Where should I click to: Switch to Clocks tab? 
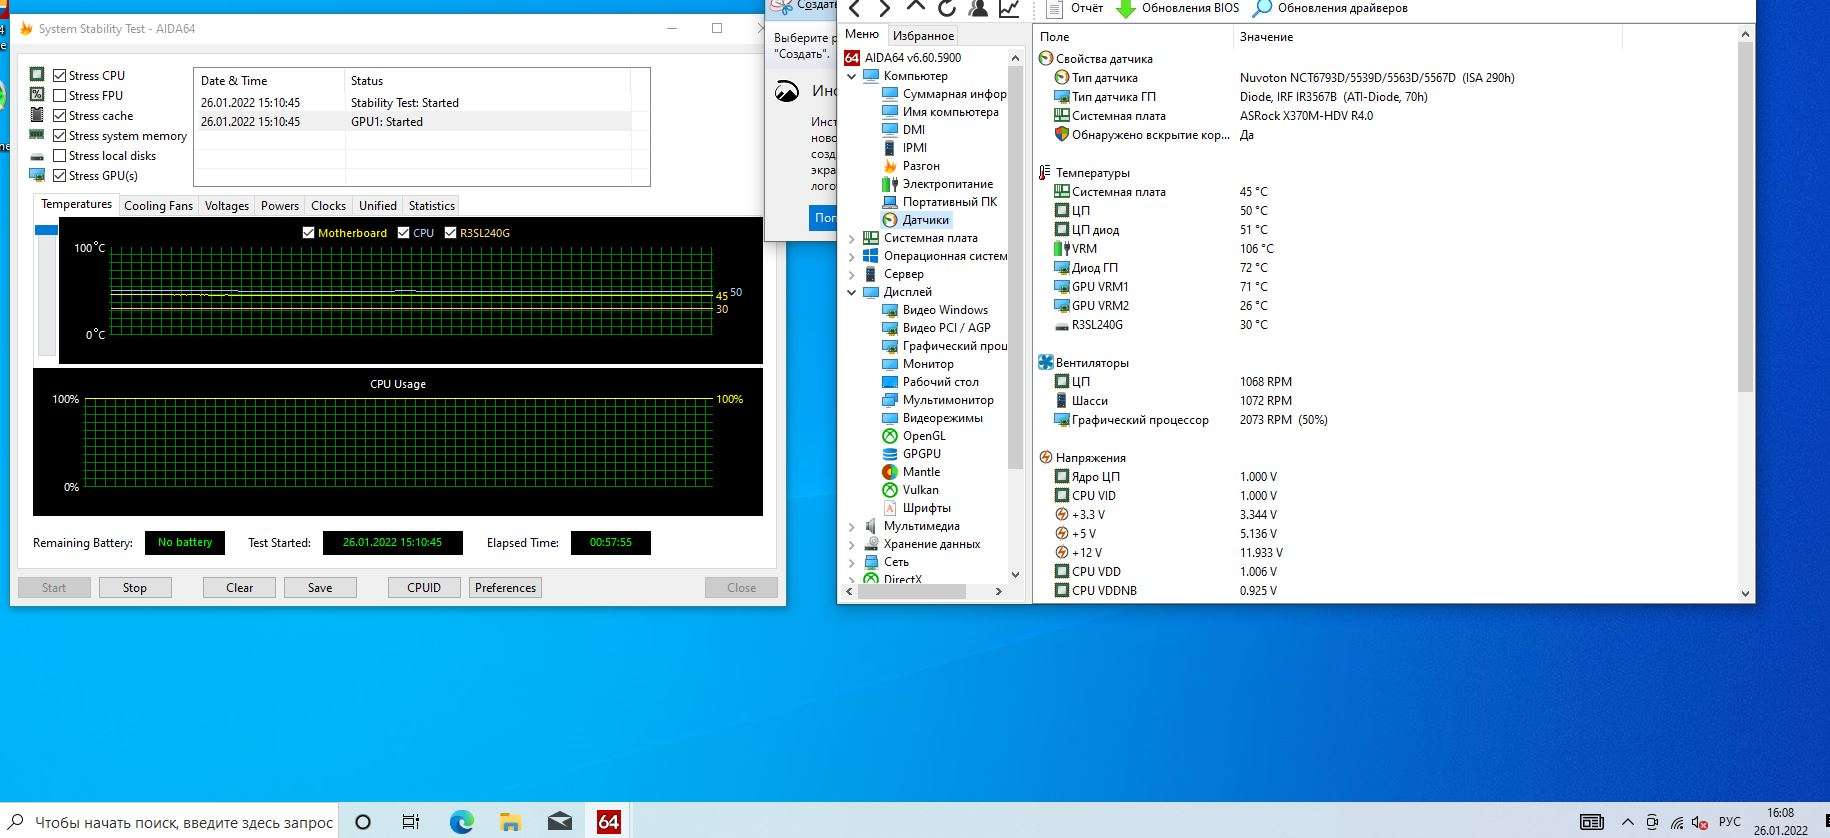328,206
